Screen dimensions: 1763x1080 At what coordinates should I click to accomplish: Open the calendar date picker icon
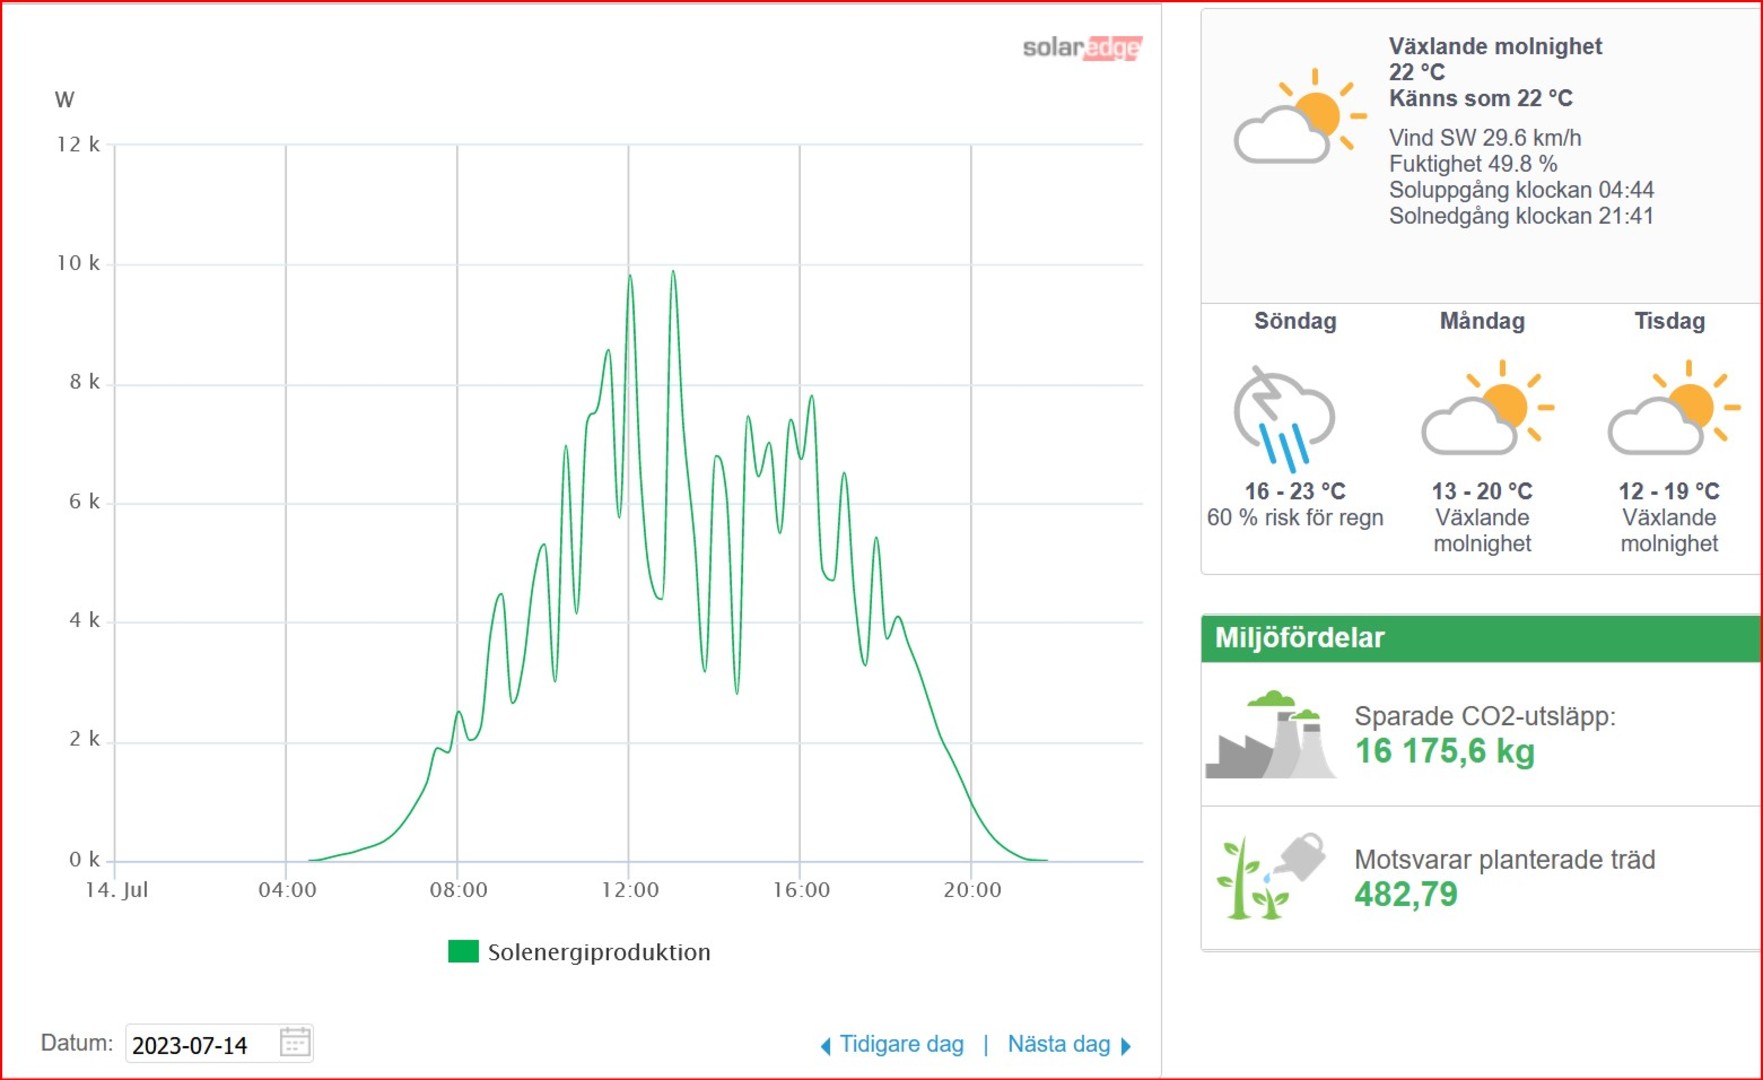tap(294, 1043)
